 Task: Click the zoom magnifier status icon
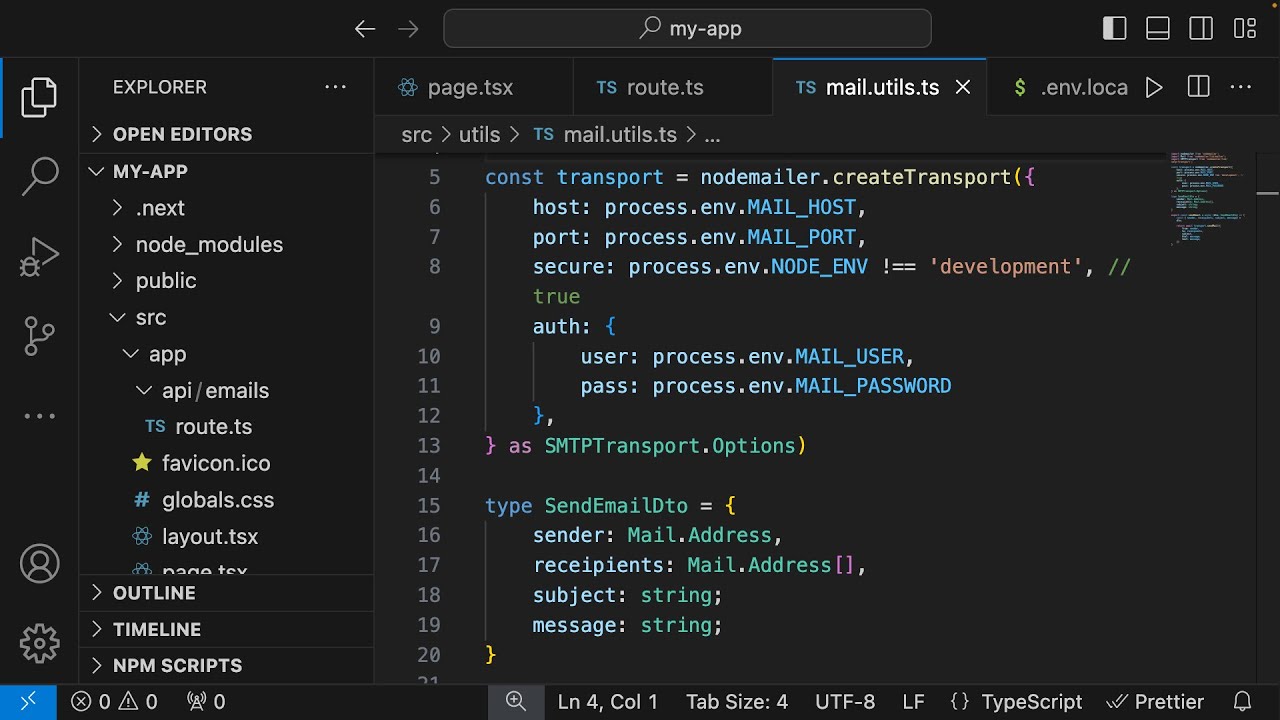[516, 702]
